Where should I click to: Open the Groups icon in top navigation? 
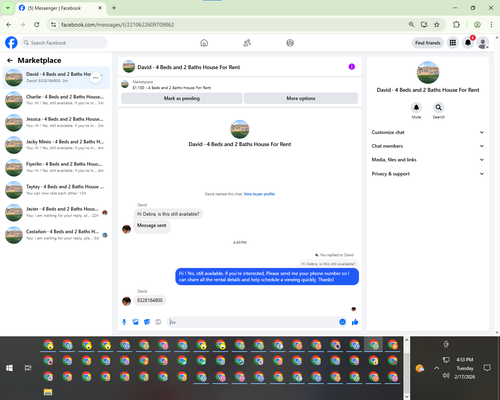pos(290,43)
